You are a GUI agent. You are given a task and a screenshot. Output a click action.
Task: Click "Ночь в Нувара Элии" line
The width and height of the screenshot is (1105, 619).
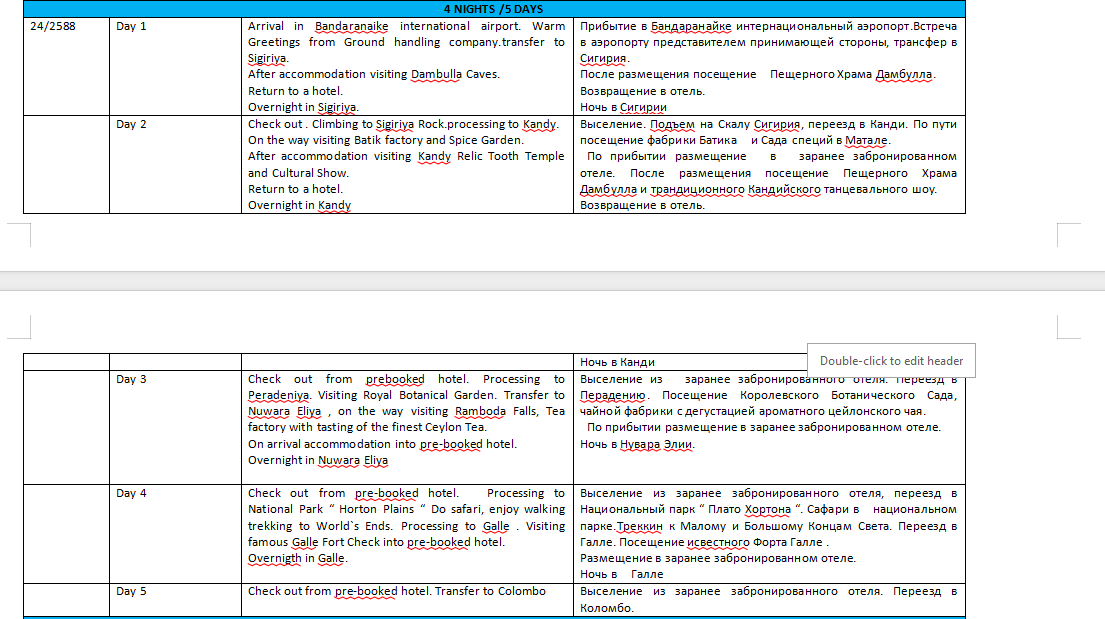(636, 444)
